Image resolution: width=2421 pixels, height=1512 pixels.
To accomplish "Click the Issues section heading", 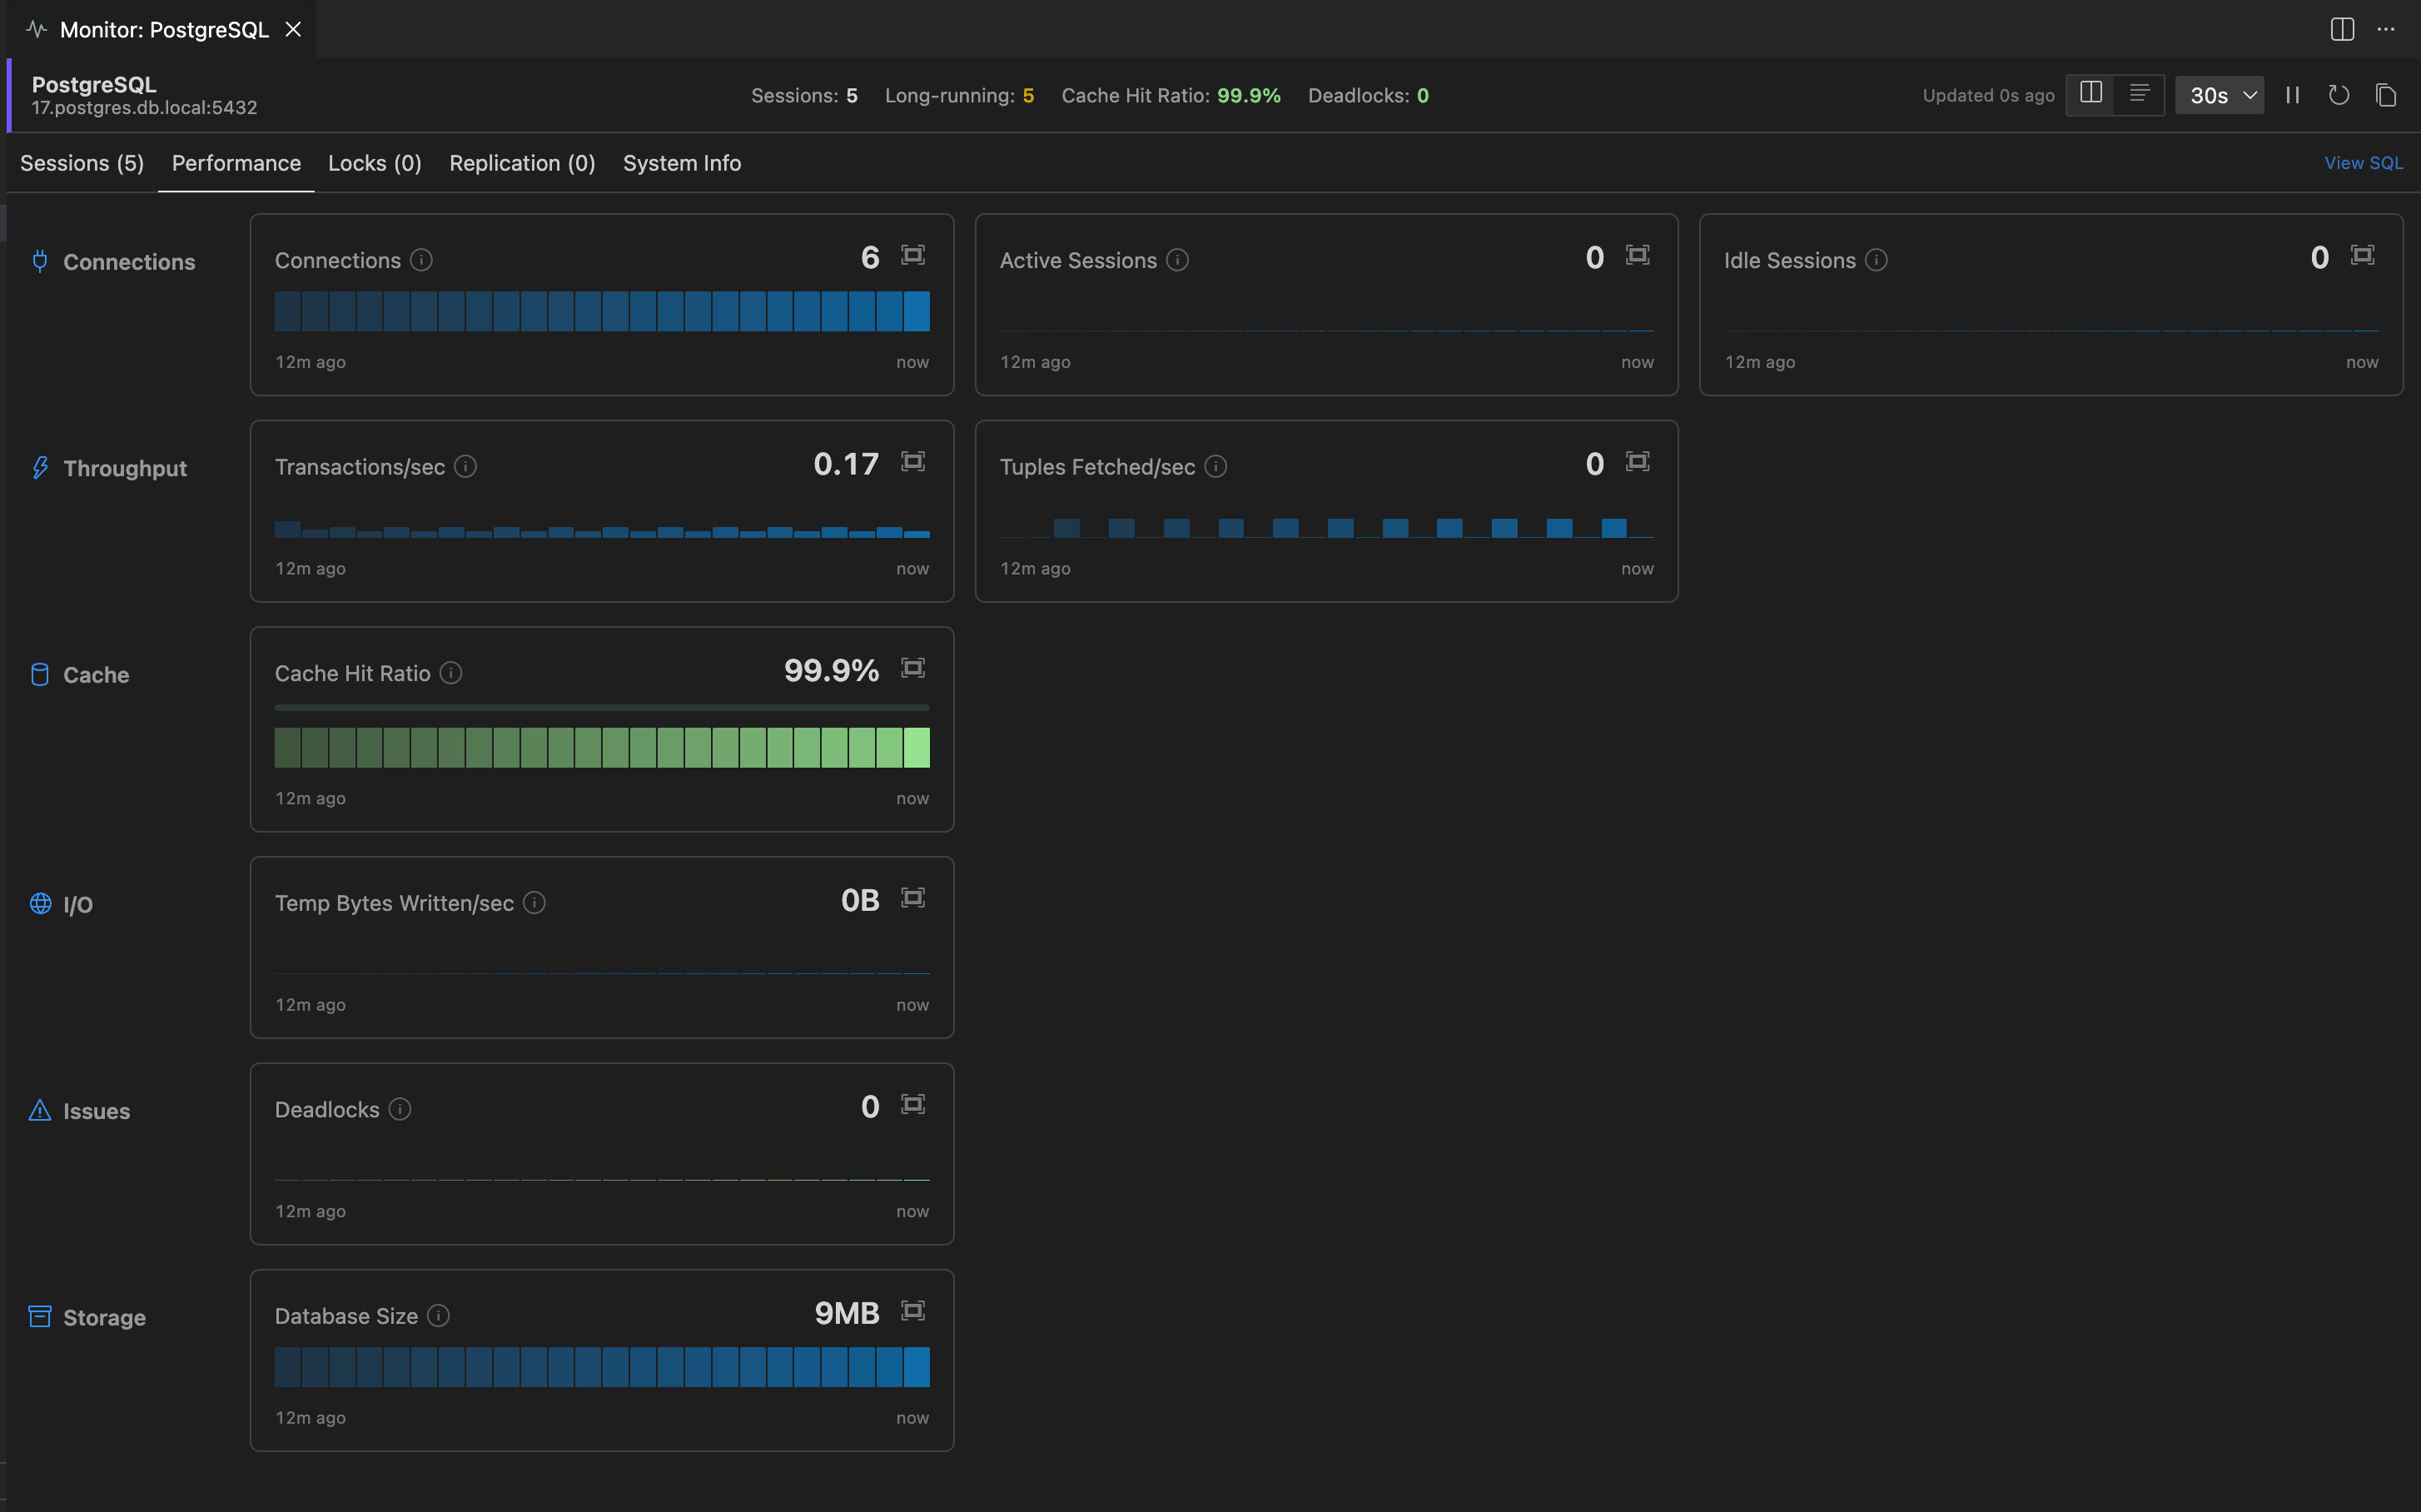I will tap(96, 1111).
